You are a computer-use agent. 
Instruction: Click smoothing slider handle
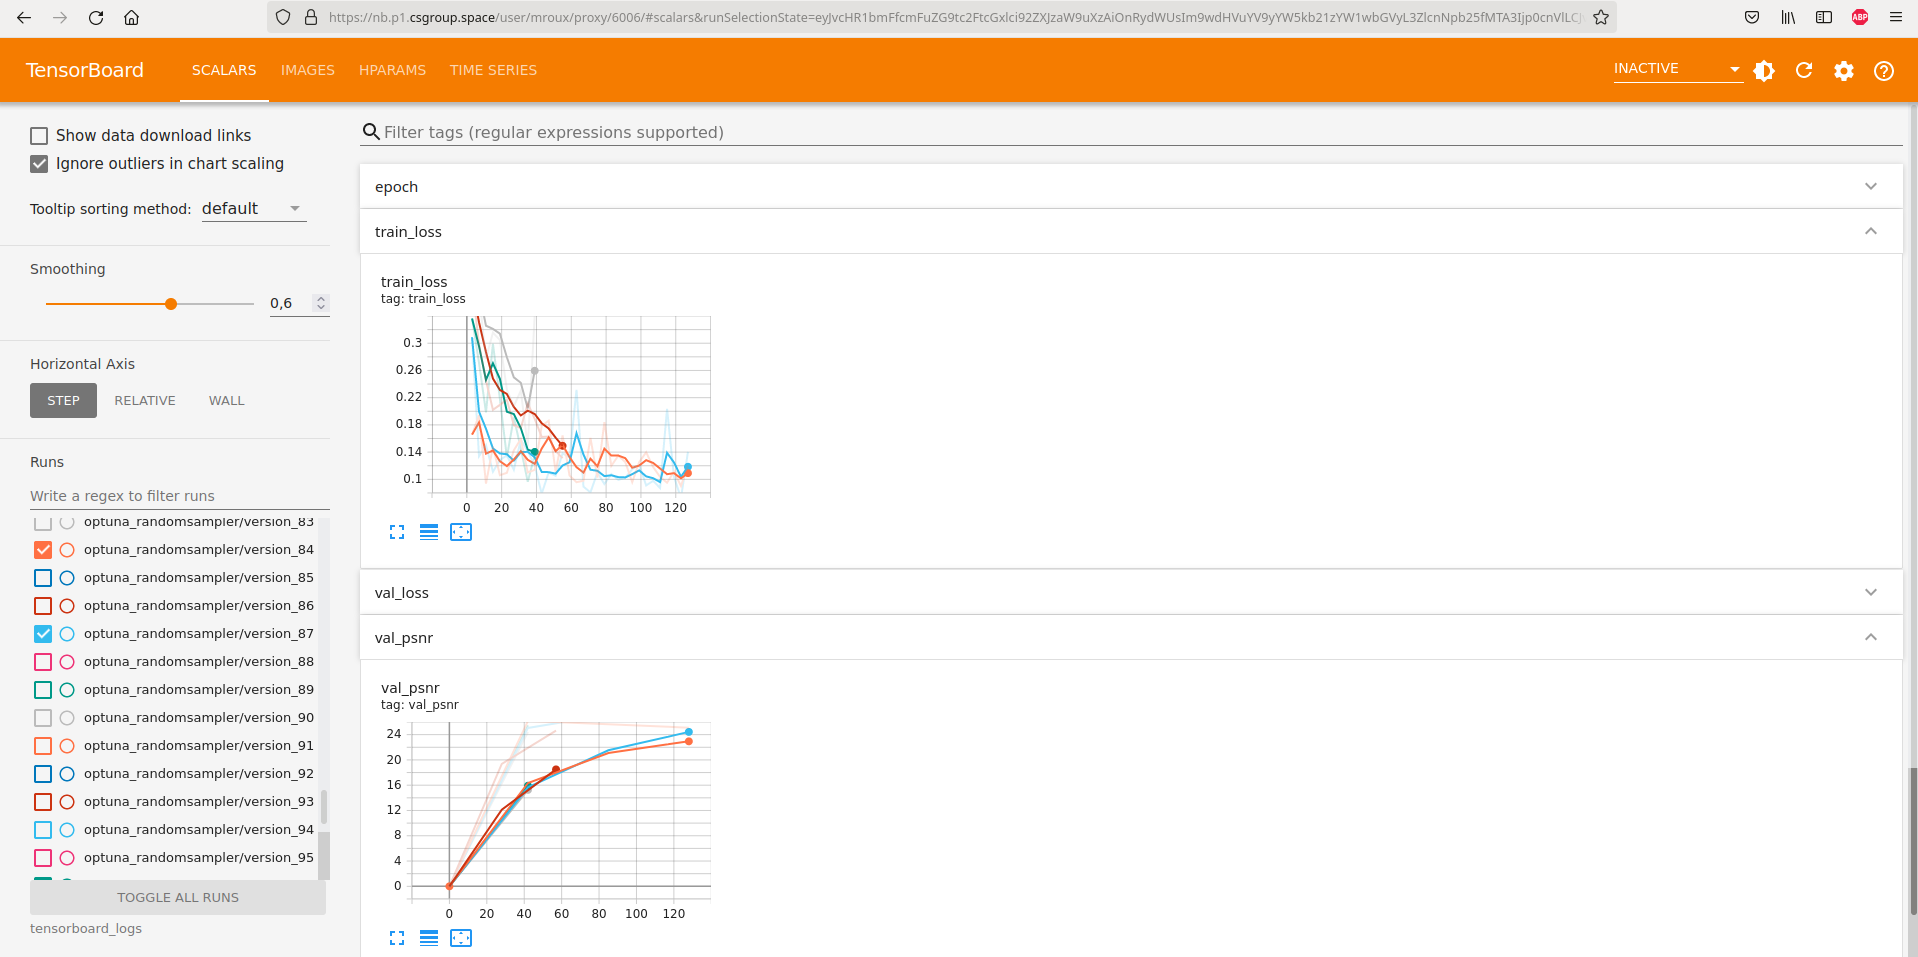tap(171, 304)
